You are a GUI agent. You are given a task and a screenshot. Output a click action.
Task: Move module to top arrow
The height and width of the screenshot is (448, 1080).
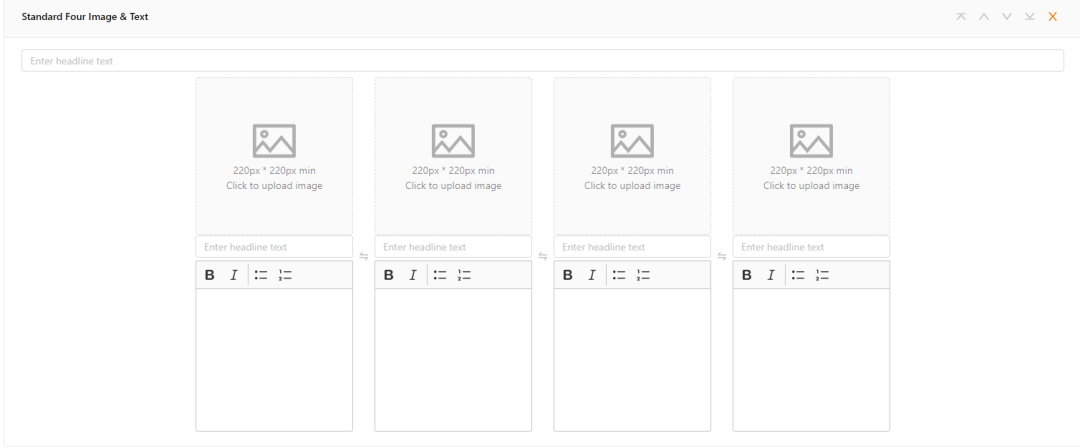[x=961, y=17]
